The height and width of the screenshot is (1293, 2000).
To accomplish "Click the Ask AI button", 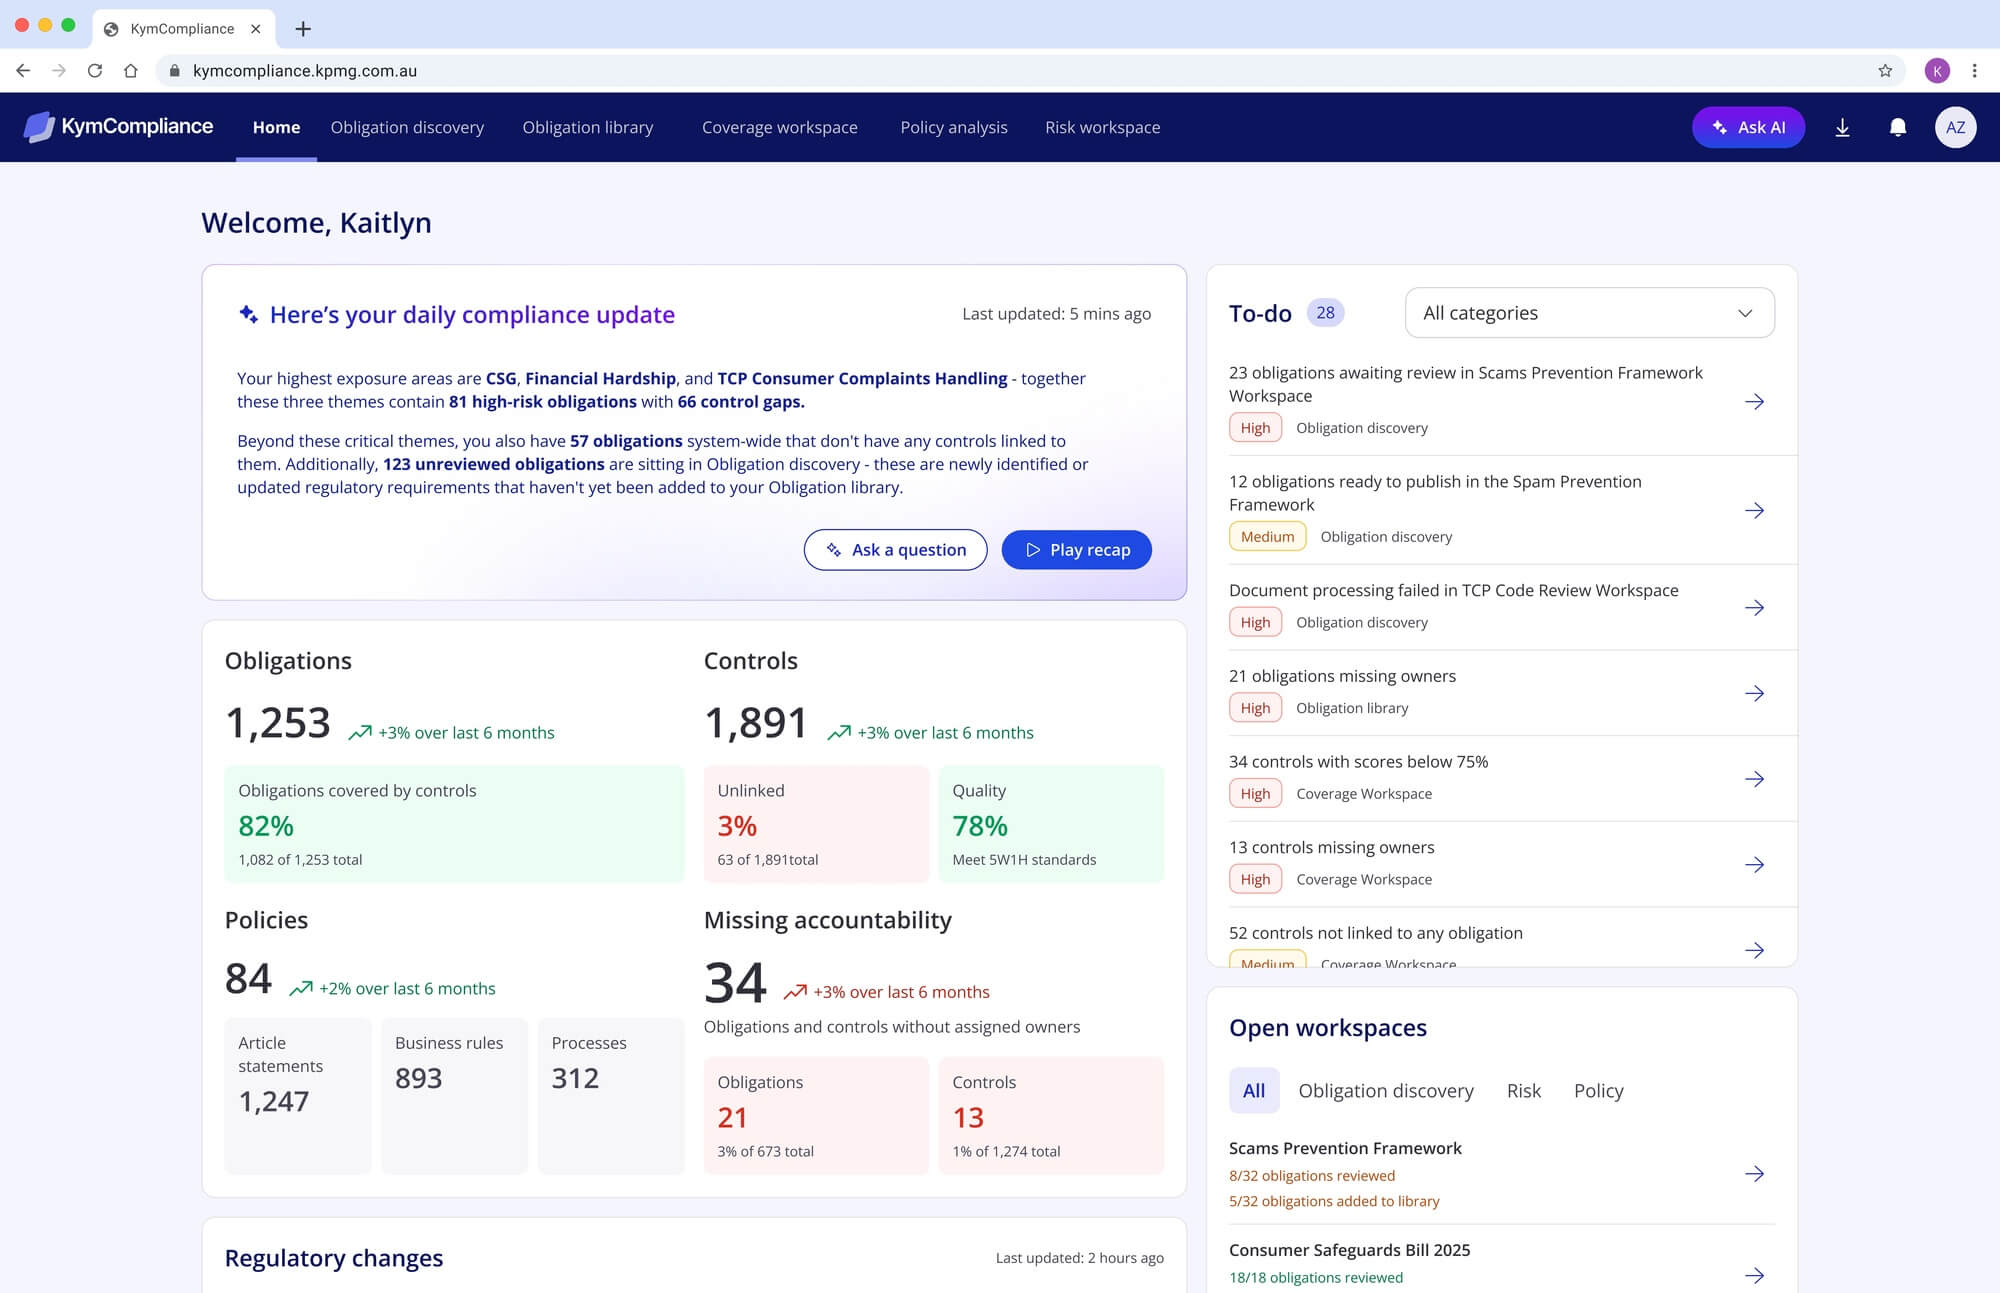I will click(x=1748, y=127).
